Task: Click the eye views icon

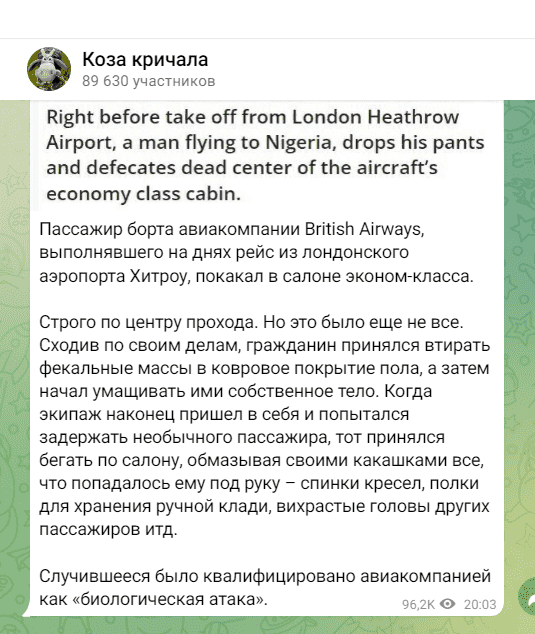Action: (447, 604)
